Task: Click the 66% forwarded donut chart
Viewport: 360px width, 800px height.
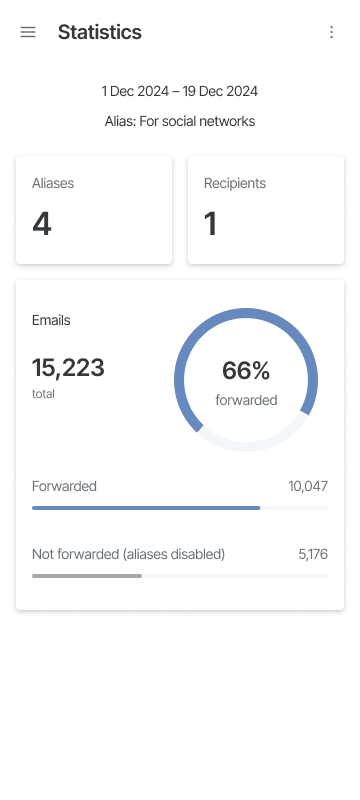Action: (246, 380)
